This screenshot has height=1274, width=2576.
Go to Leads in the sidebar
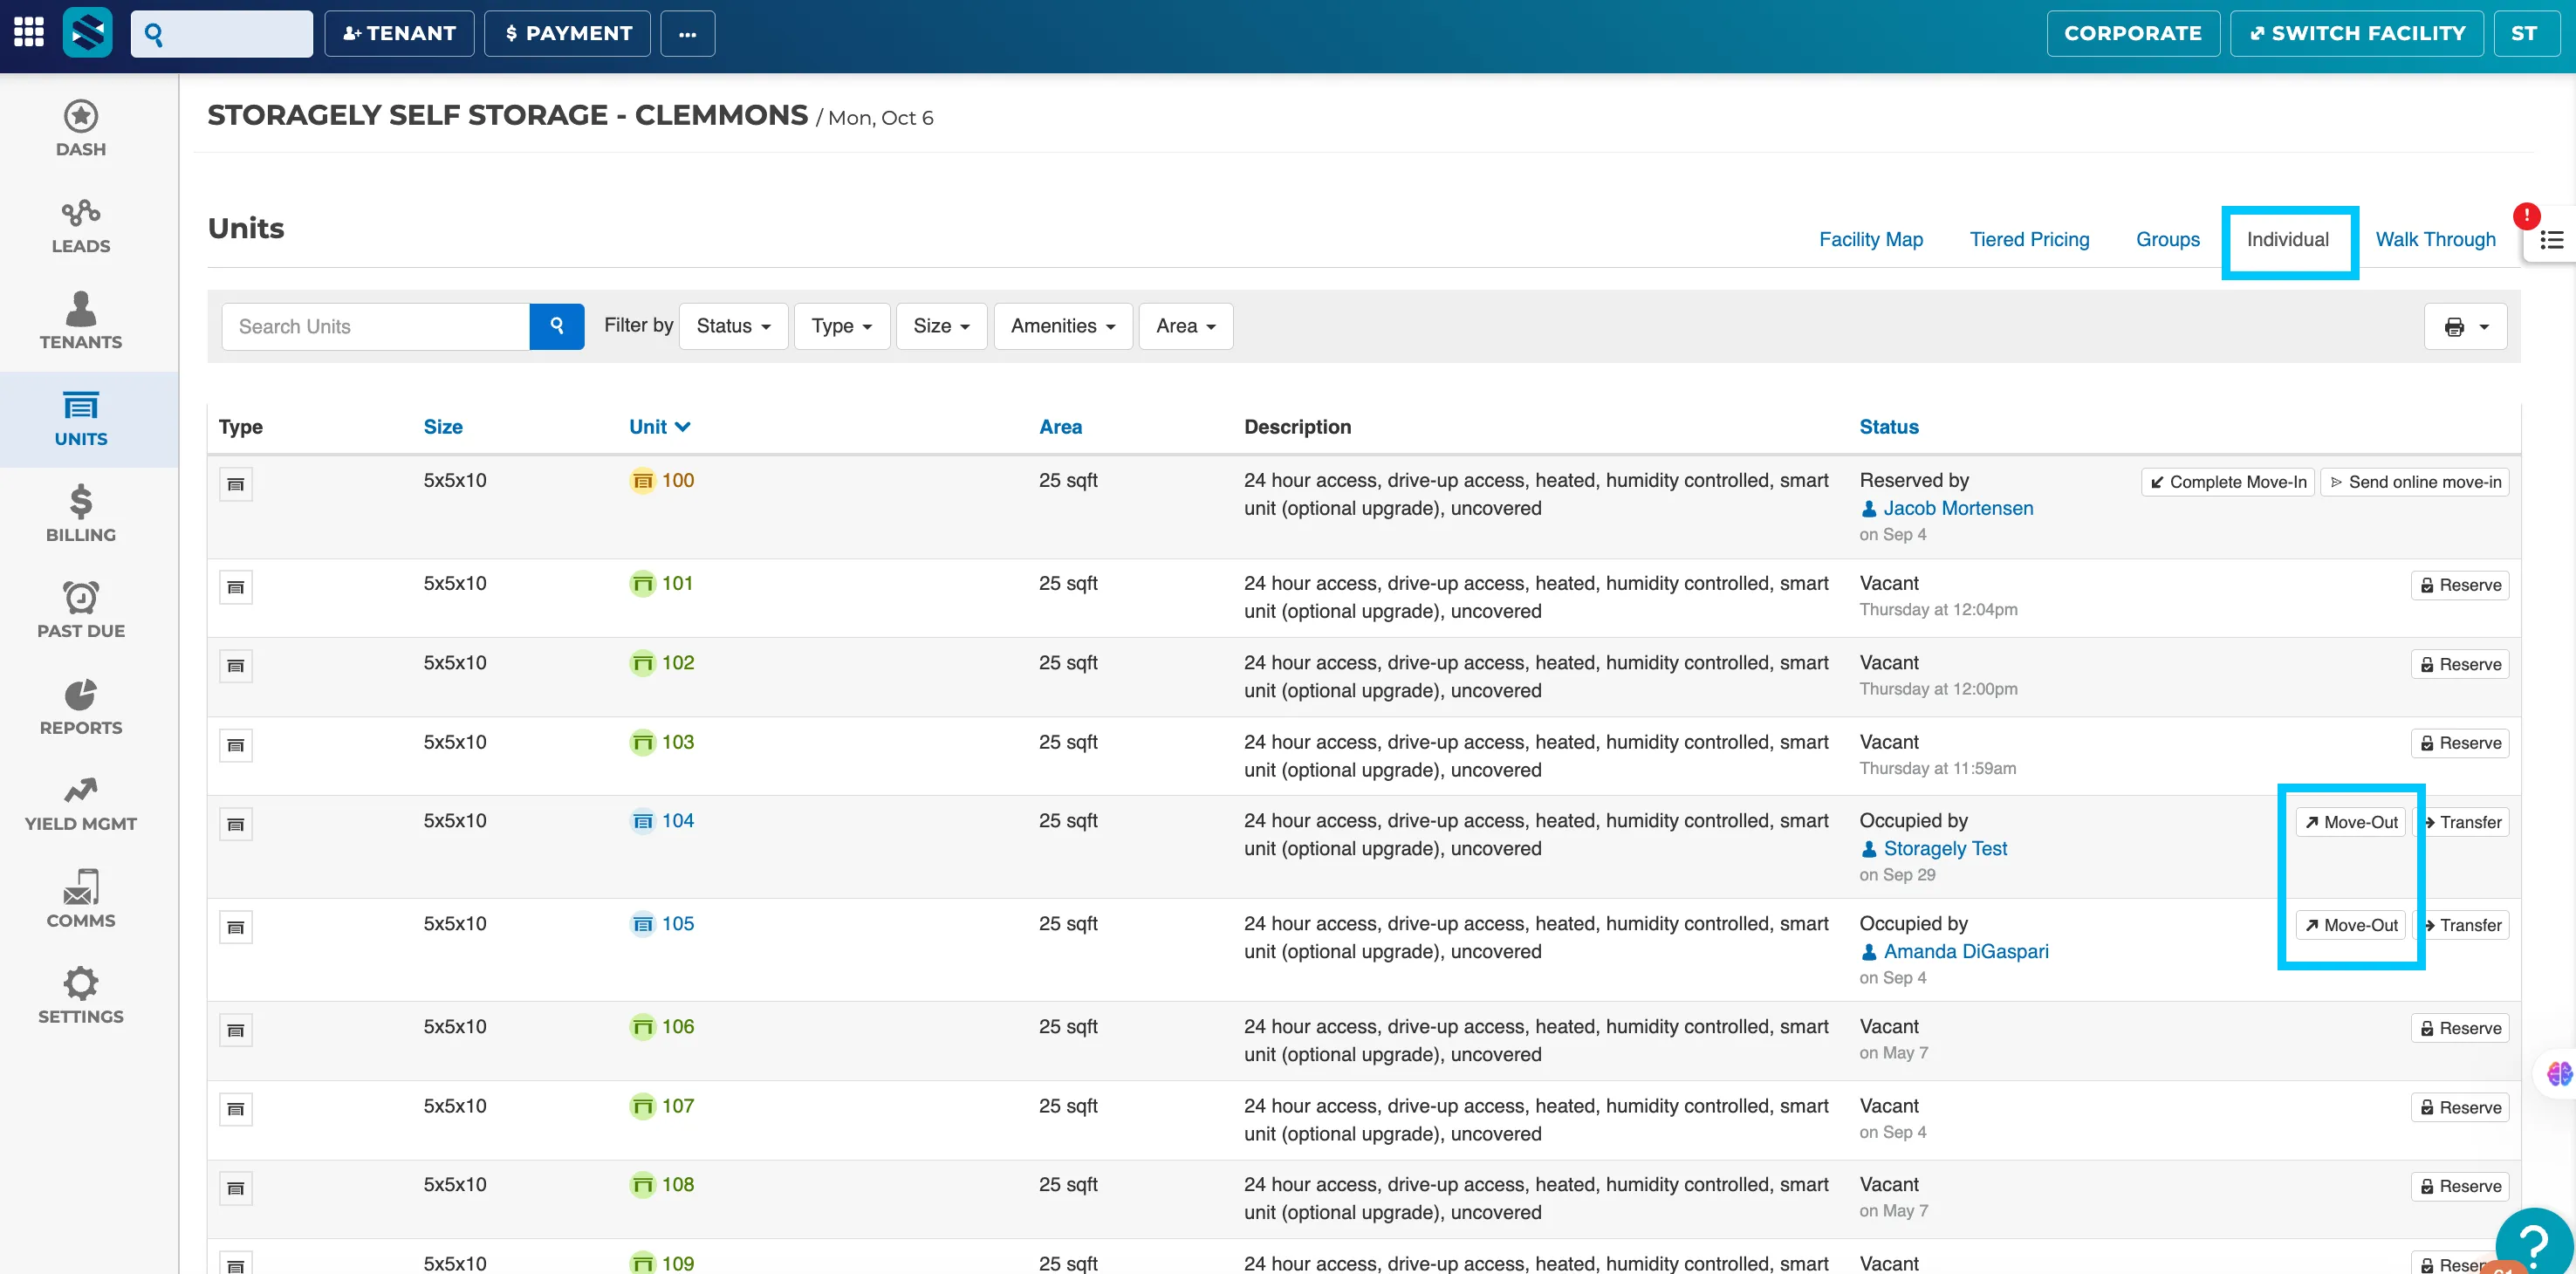[81, 226]
